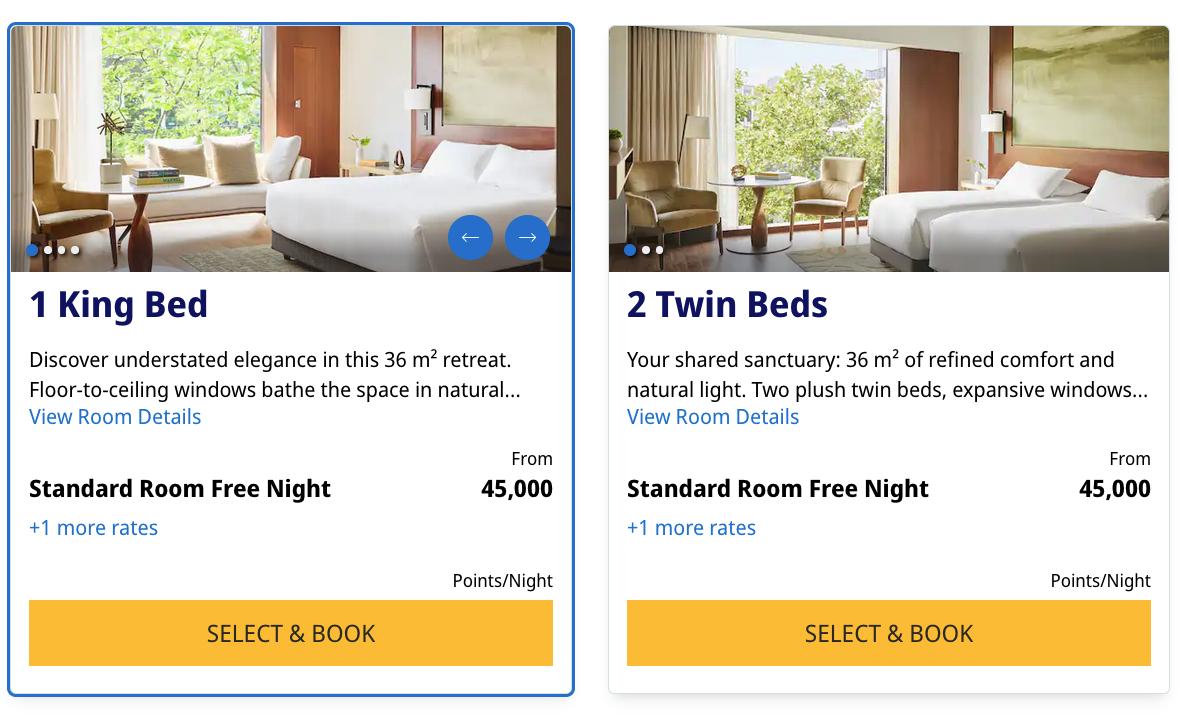Expand +1 more rates under King Bed
The image size is (1180, 721).
point(93,527)
